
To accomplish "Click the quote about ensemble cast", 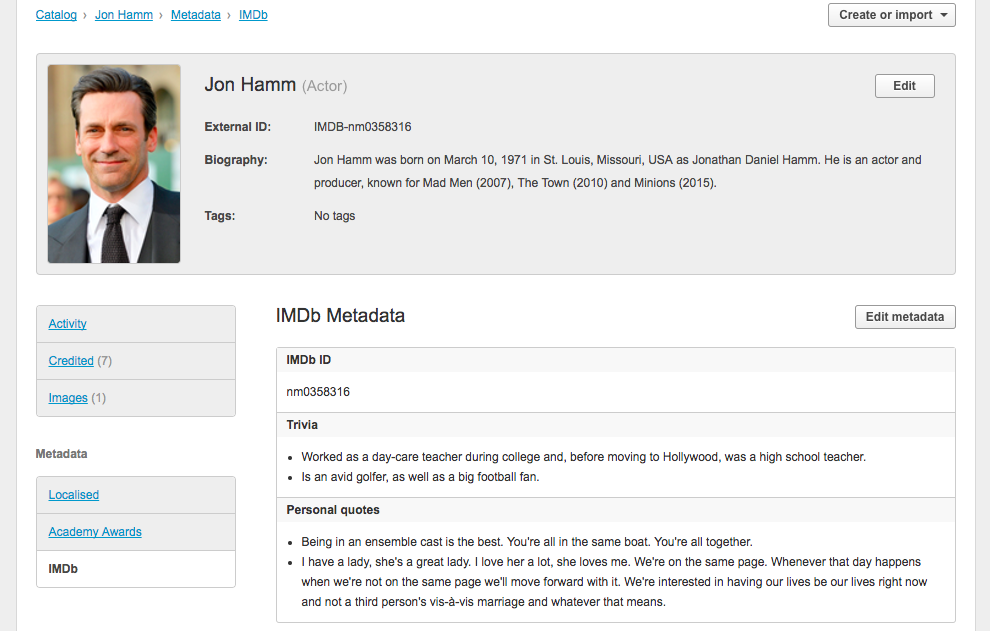I will [x=527, y=542].
